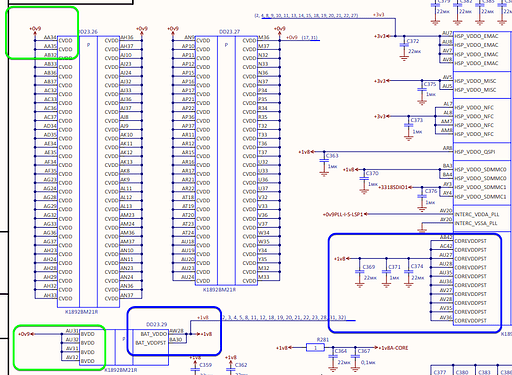Viewport: 512px width, 375px height.
Task: Click +3v3 power port at C373
Action: click(381, 116)
